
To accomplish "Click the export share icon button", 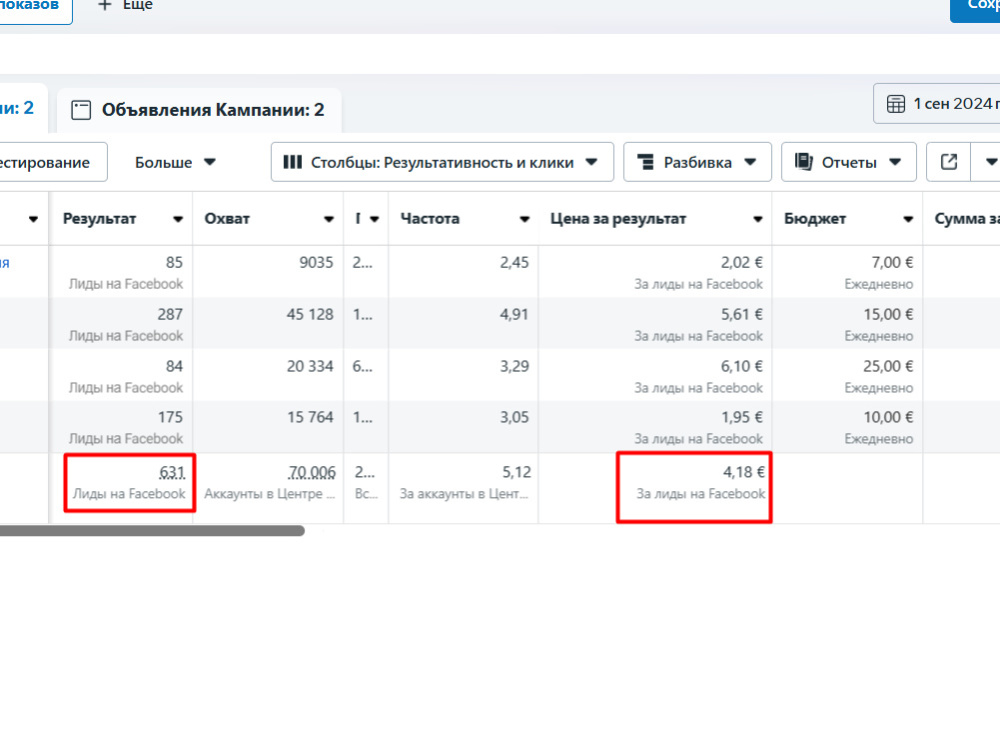I will click(x=948, y=162).
